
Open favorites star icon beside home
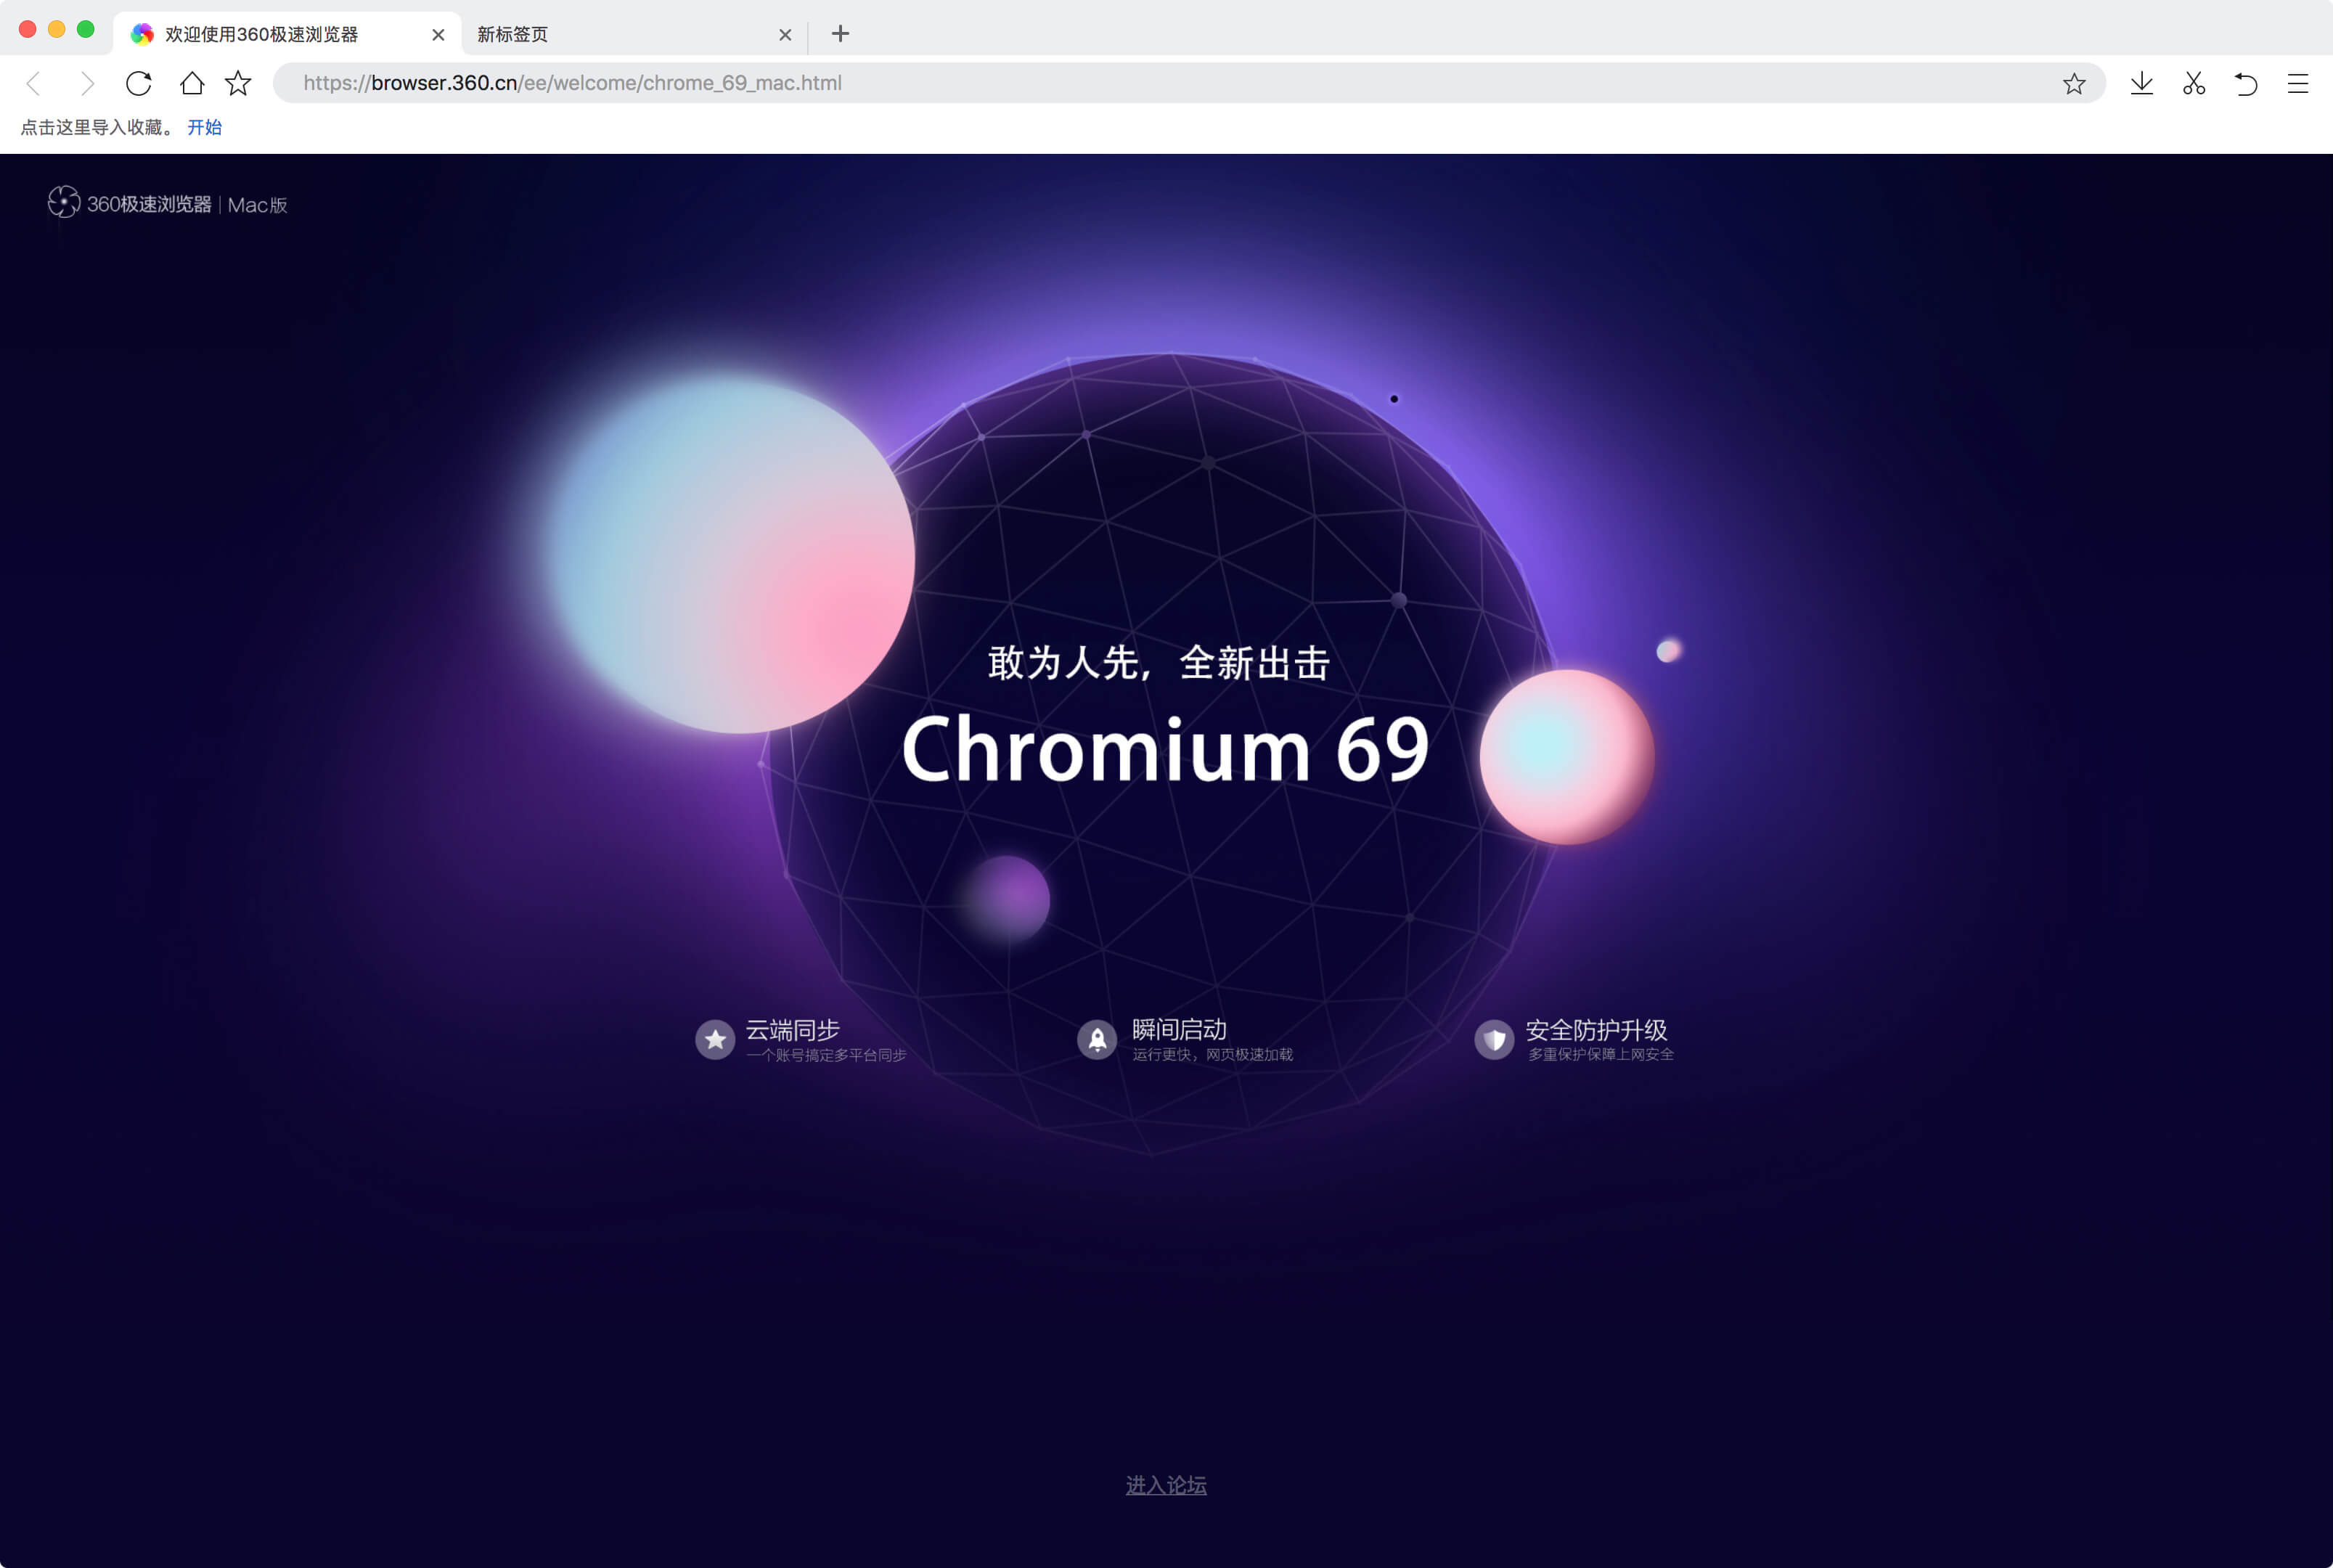[x=238, y=83]
